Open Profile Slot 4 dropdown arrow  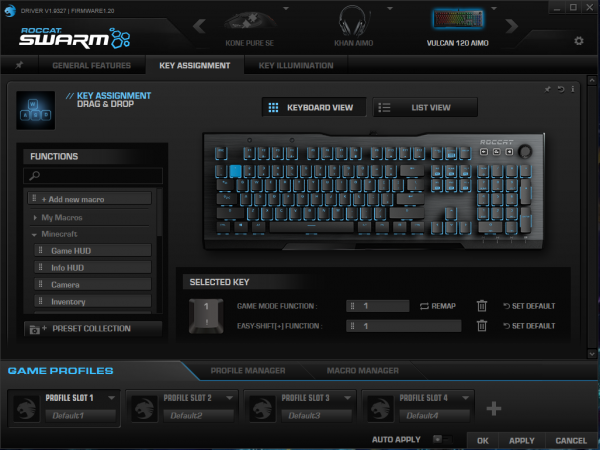[x=466, y=398]
